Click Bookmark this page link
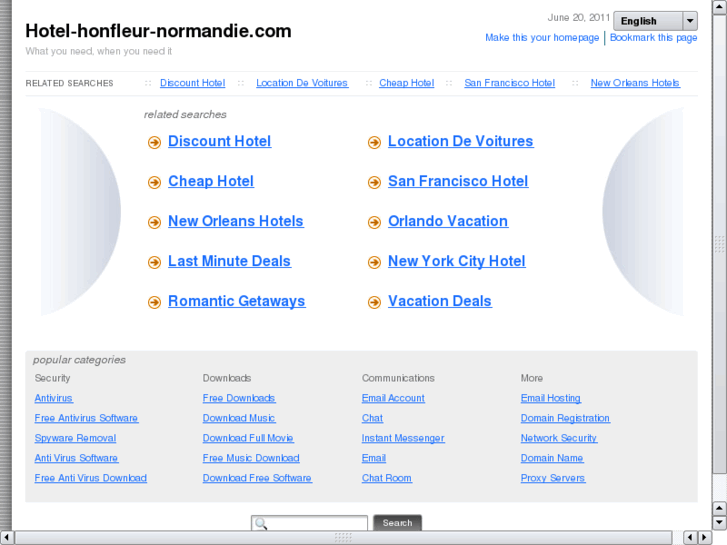This screenshot has width=727, height=545. [653, 38]
